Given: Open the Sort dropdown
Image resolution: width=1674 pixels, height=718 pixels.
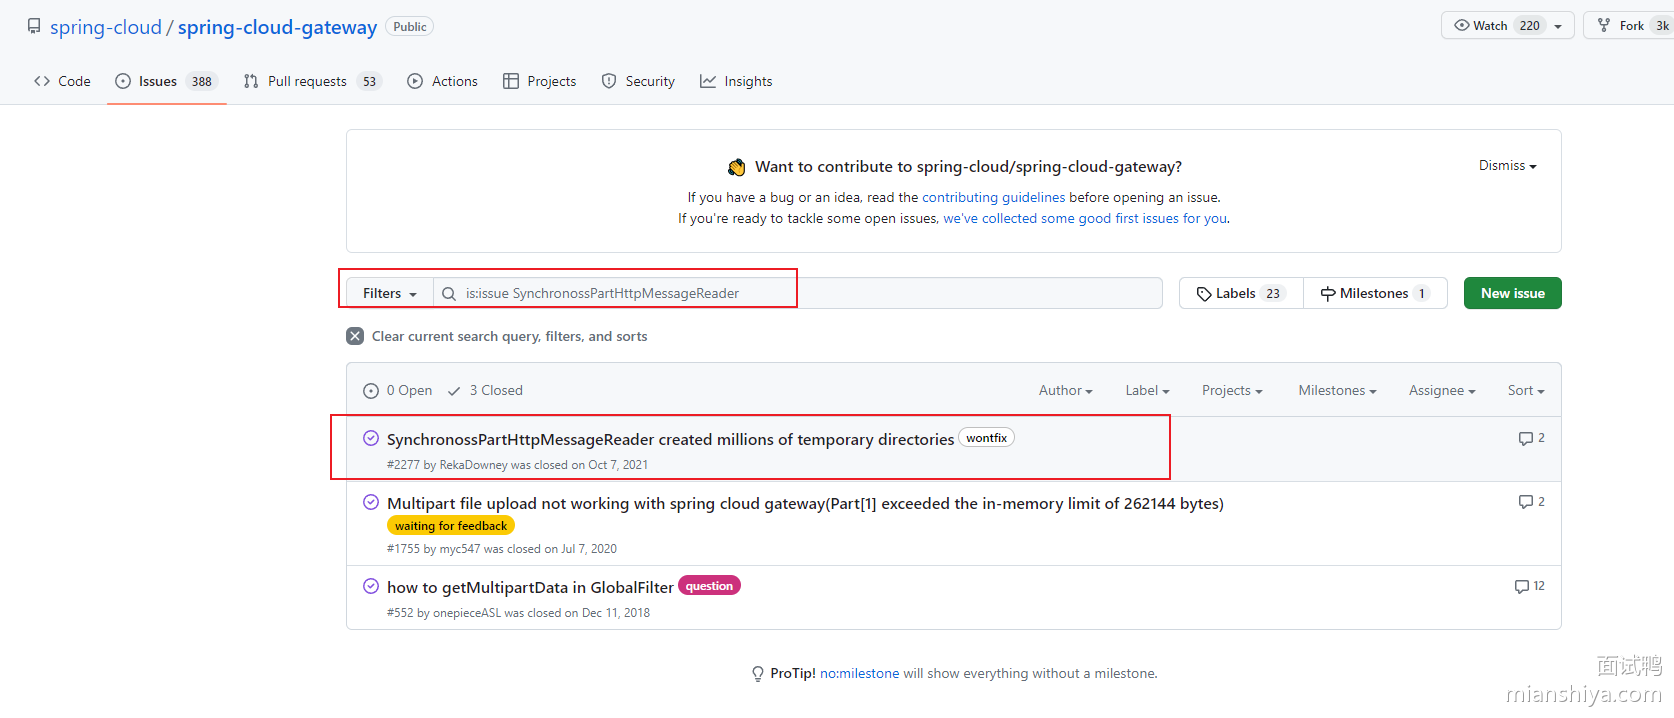Looking at the screenshot, I should [1525, 391].
